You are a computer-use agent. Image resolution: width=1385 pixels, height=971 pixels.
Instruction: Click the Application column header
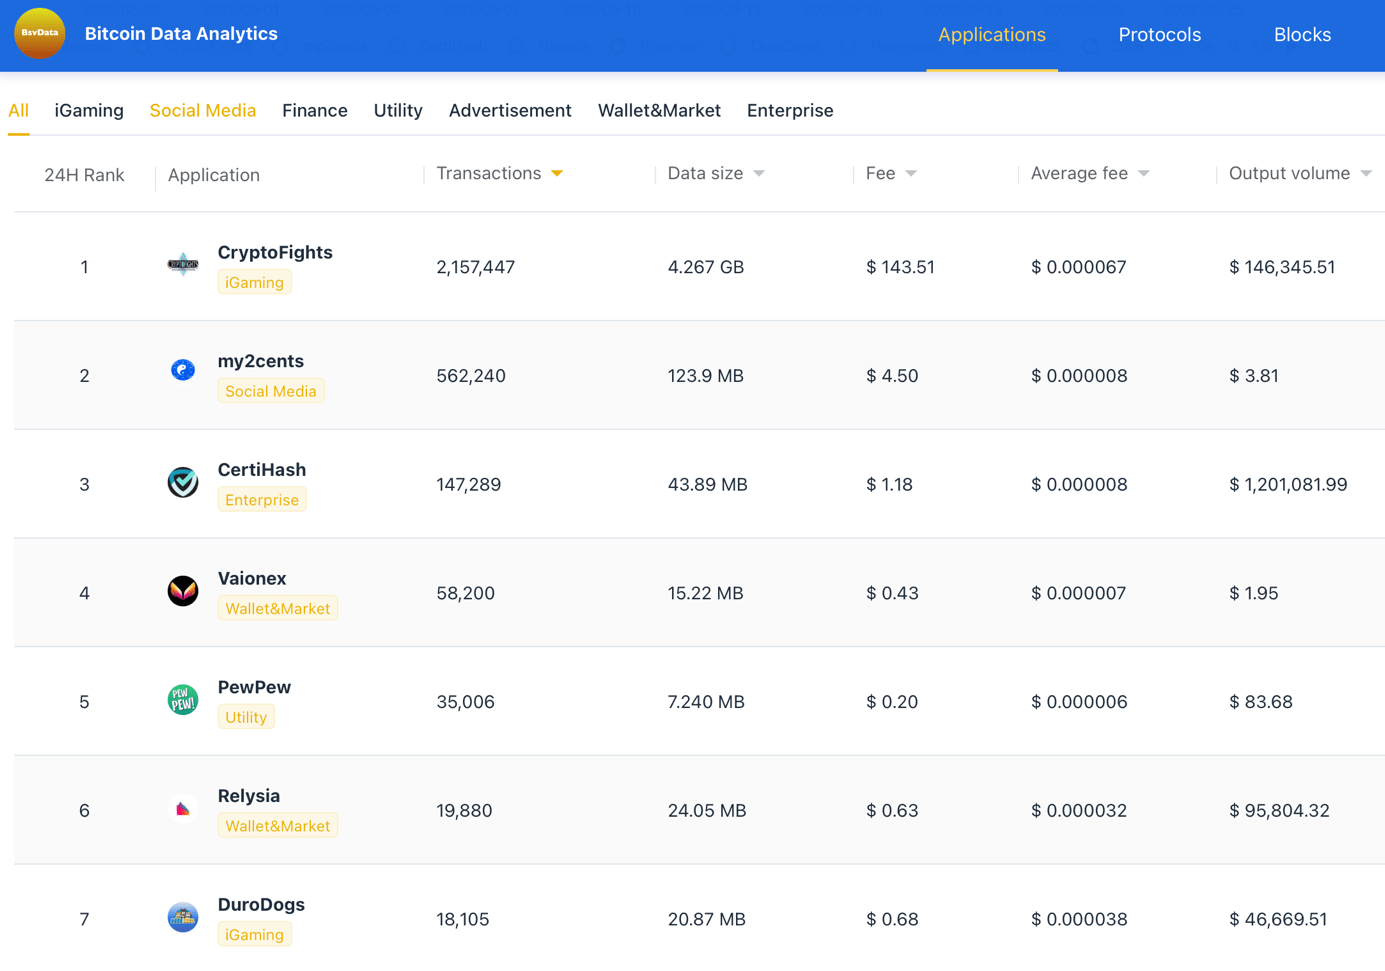coord(214,175)
